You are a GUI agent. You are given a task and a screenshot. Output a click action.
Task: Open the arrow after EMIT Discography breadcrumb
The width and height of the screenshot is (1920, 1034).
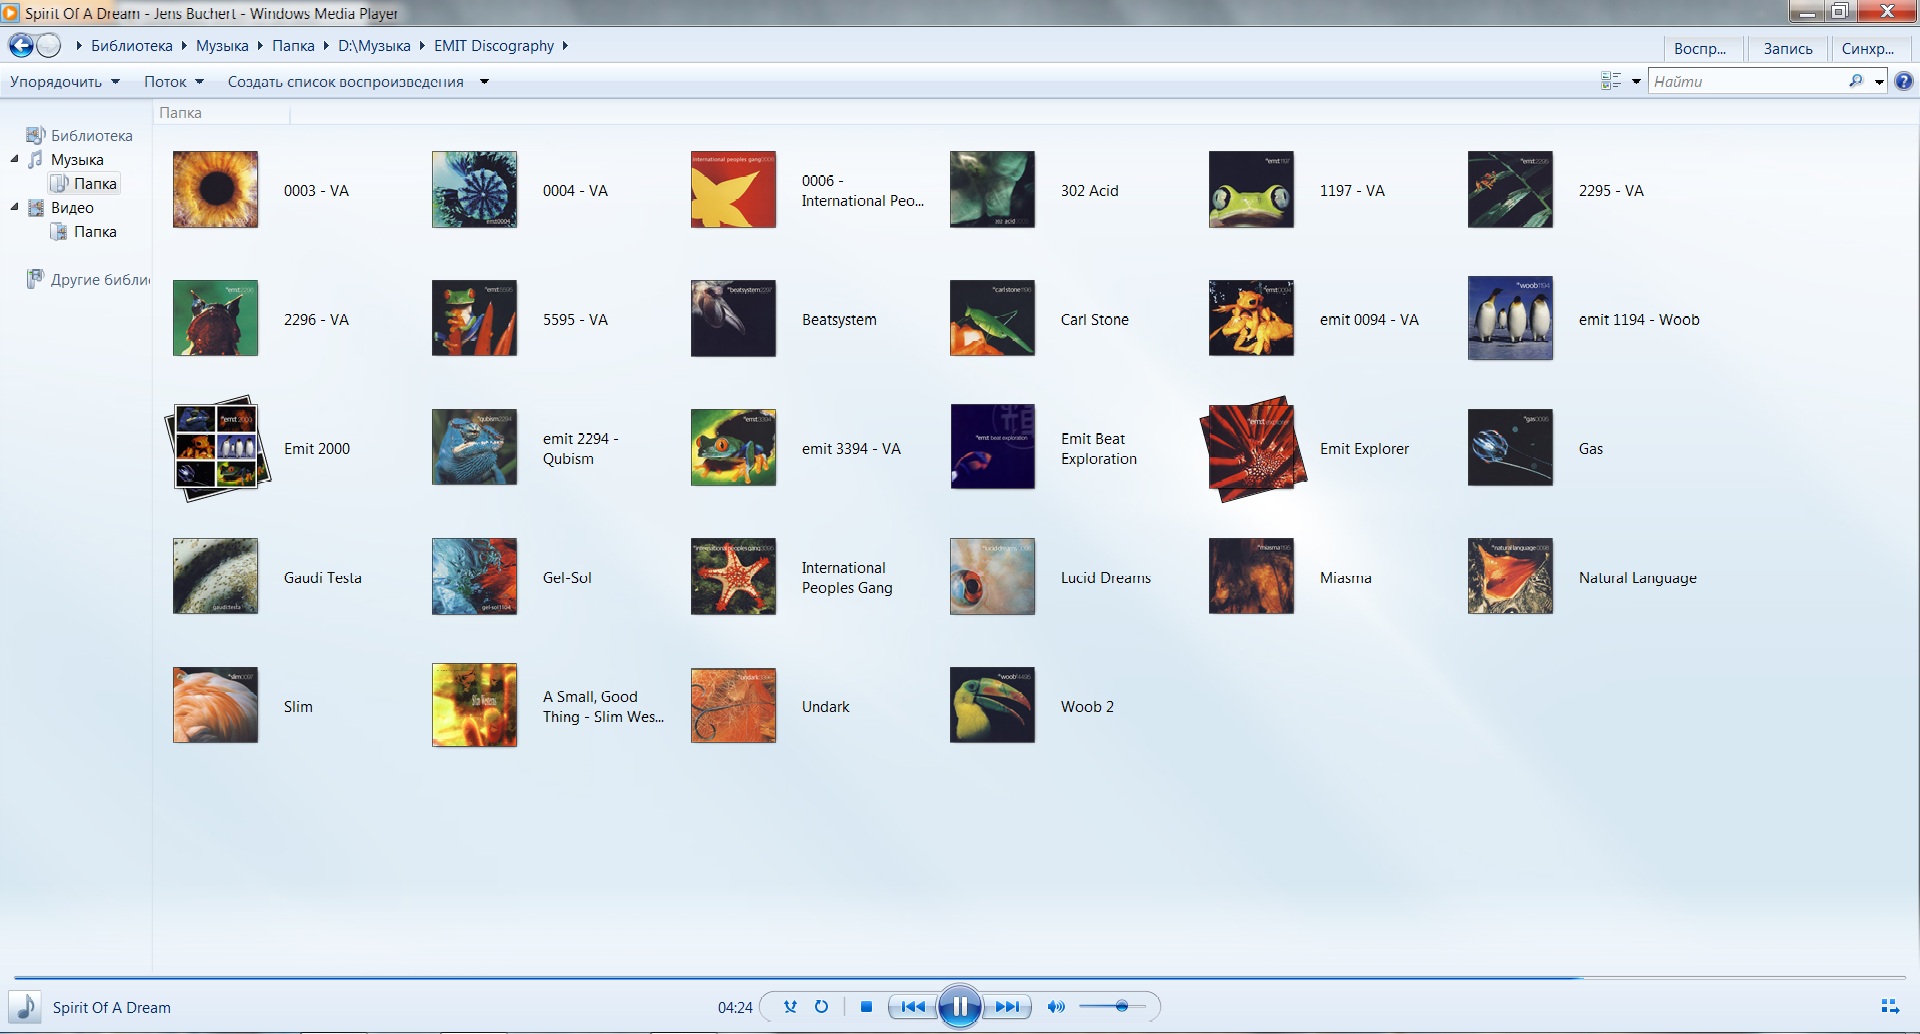pyautogui.click(x=565, y=46)
